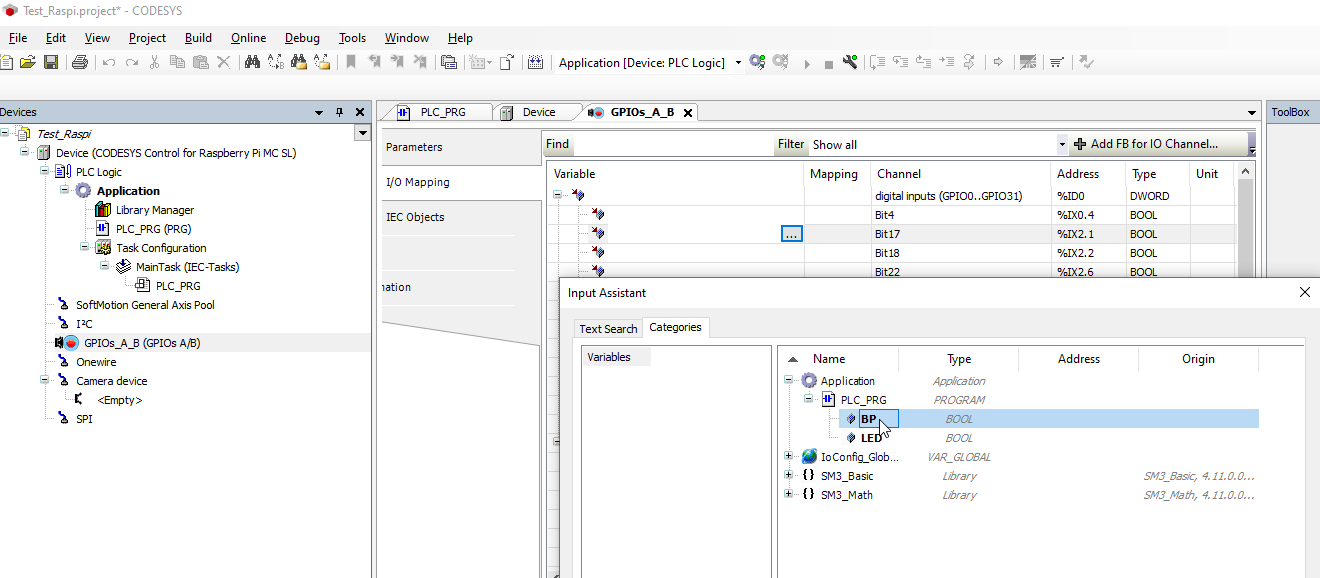
Task: Start the application with the play icon
Action: [x=807, y=62]
